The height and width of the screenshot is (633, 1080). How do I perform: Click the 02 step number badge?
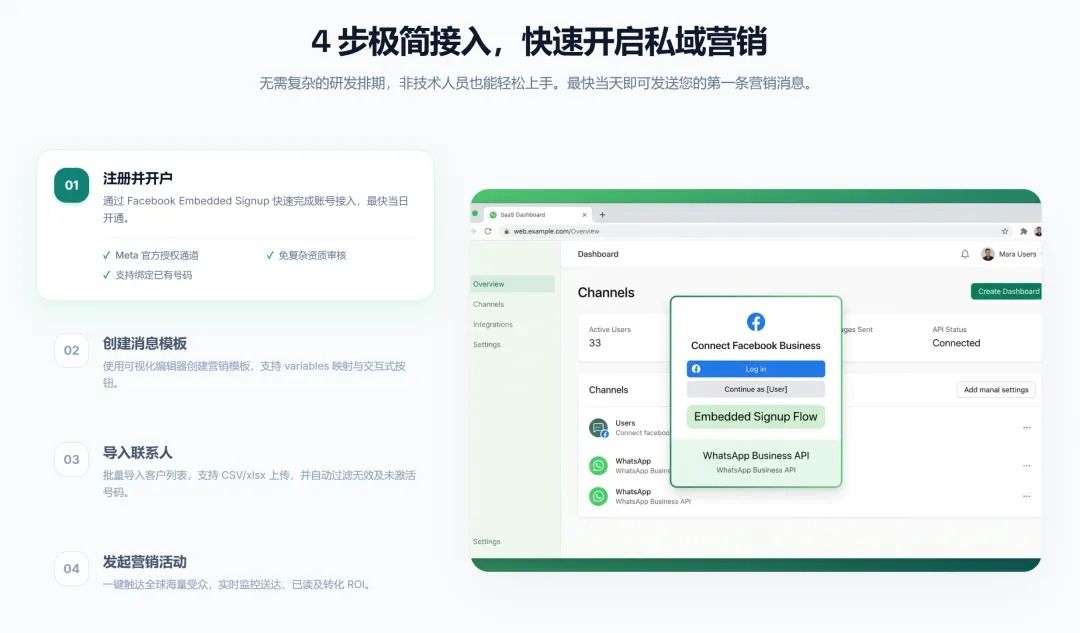(x=72, y=350)
